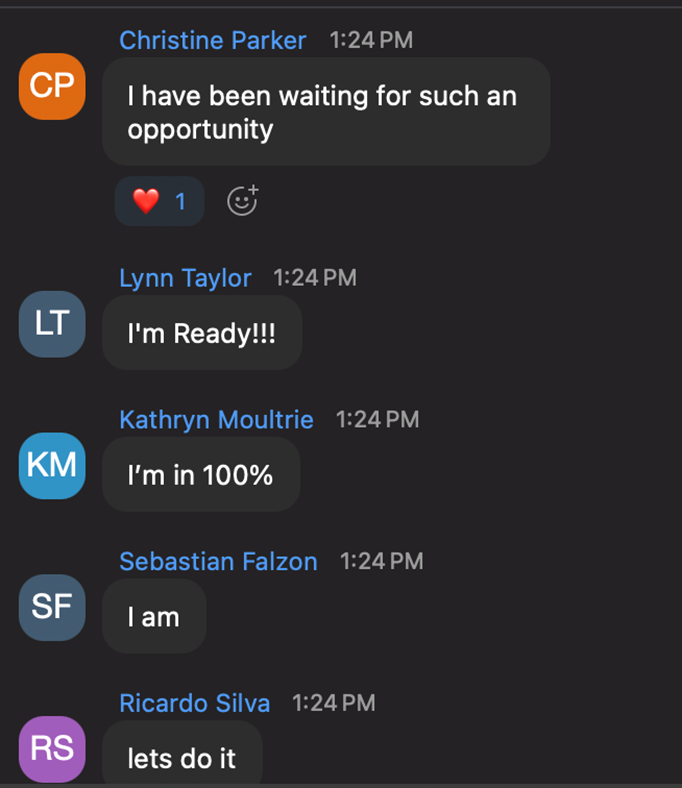Click Ricardo Silva's name above message
Viewport: 682px width, 788px height.
point(194,704)
